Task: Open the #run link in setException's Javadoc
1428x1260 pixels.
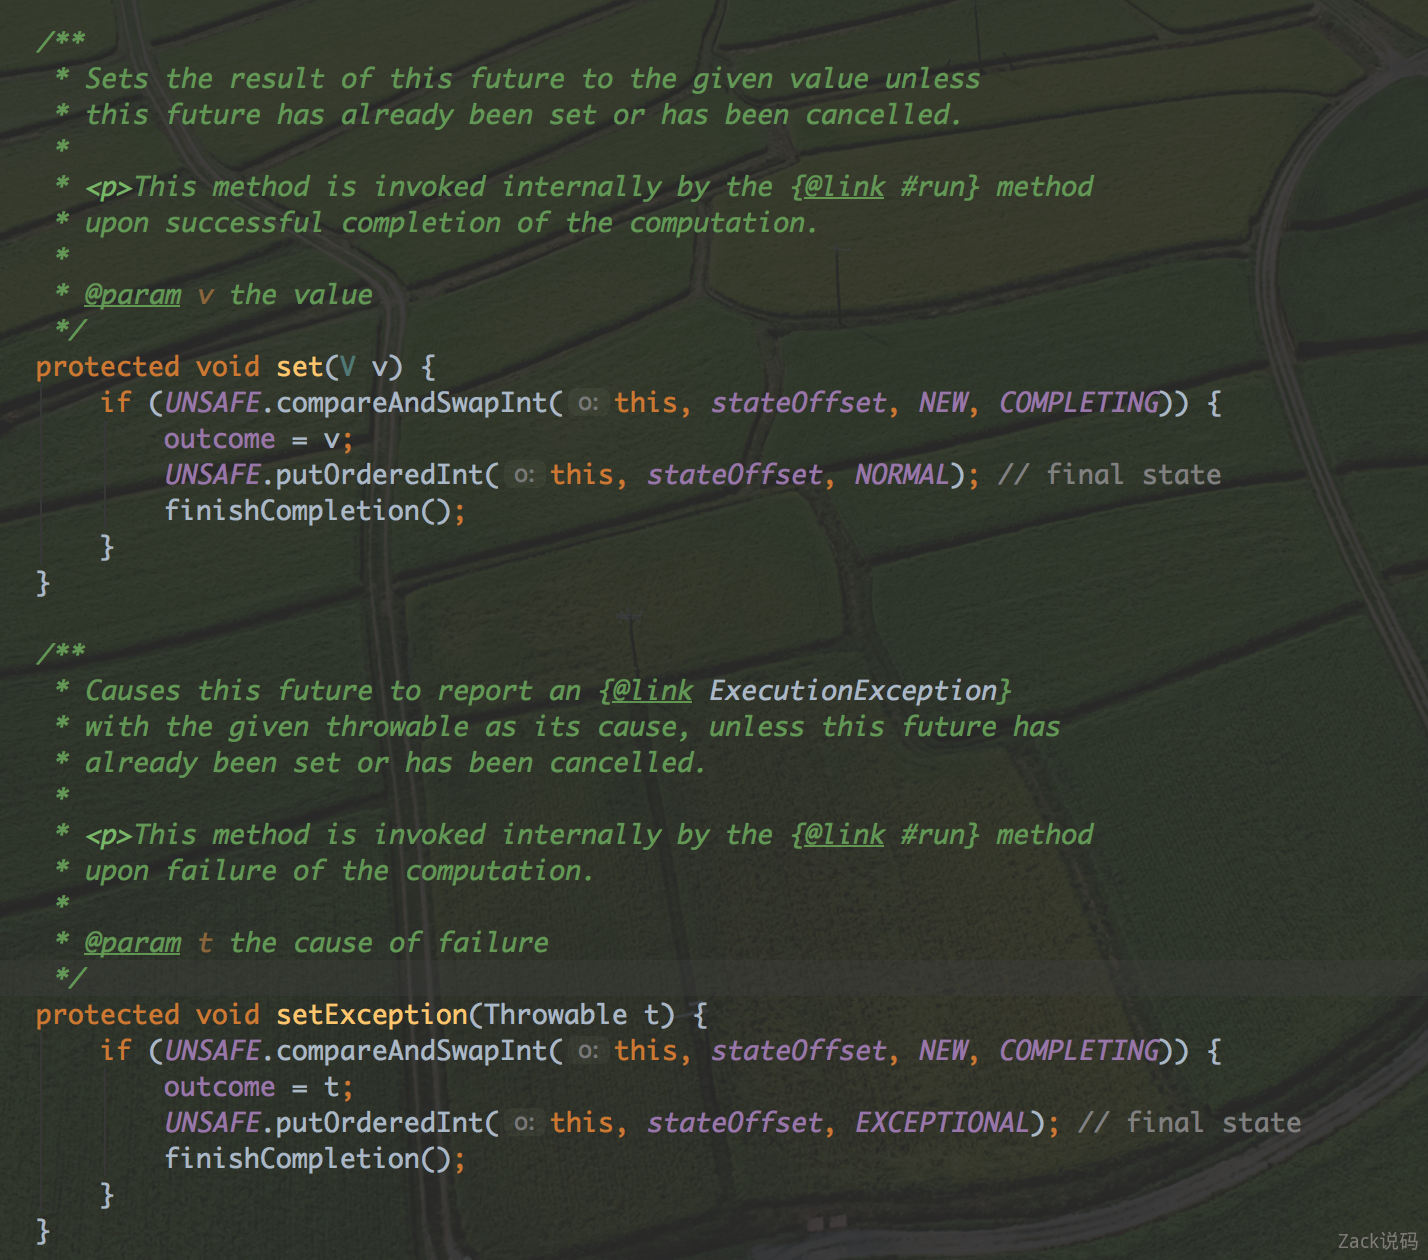Action: coord(938,835)
